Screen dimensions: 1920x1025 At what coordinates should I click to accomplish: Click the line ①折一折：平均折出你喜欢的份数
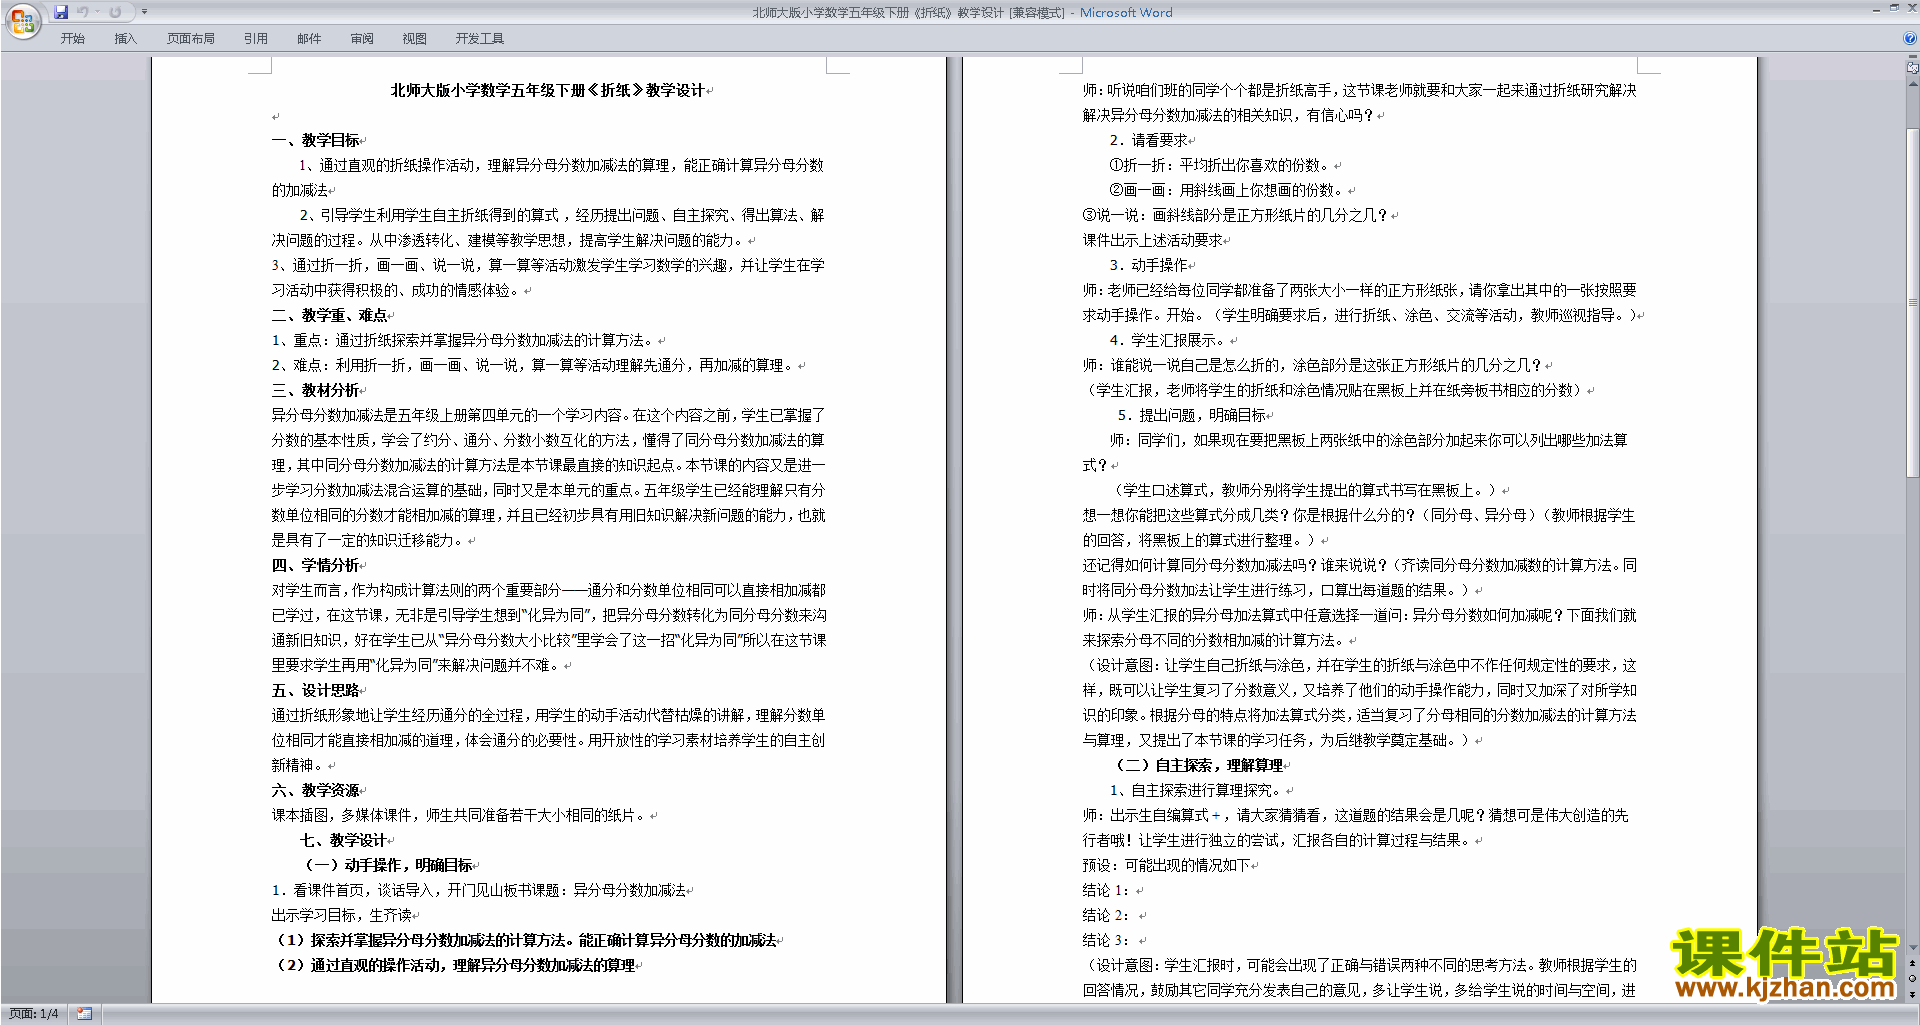coord(1219,165)
